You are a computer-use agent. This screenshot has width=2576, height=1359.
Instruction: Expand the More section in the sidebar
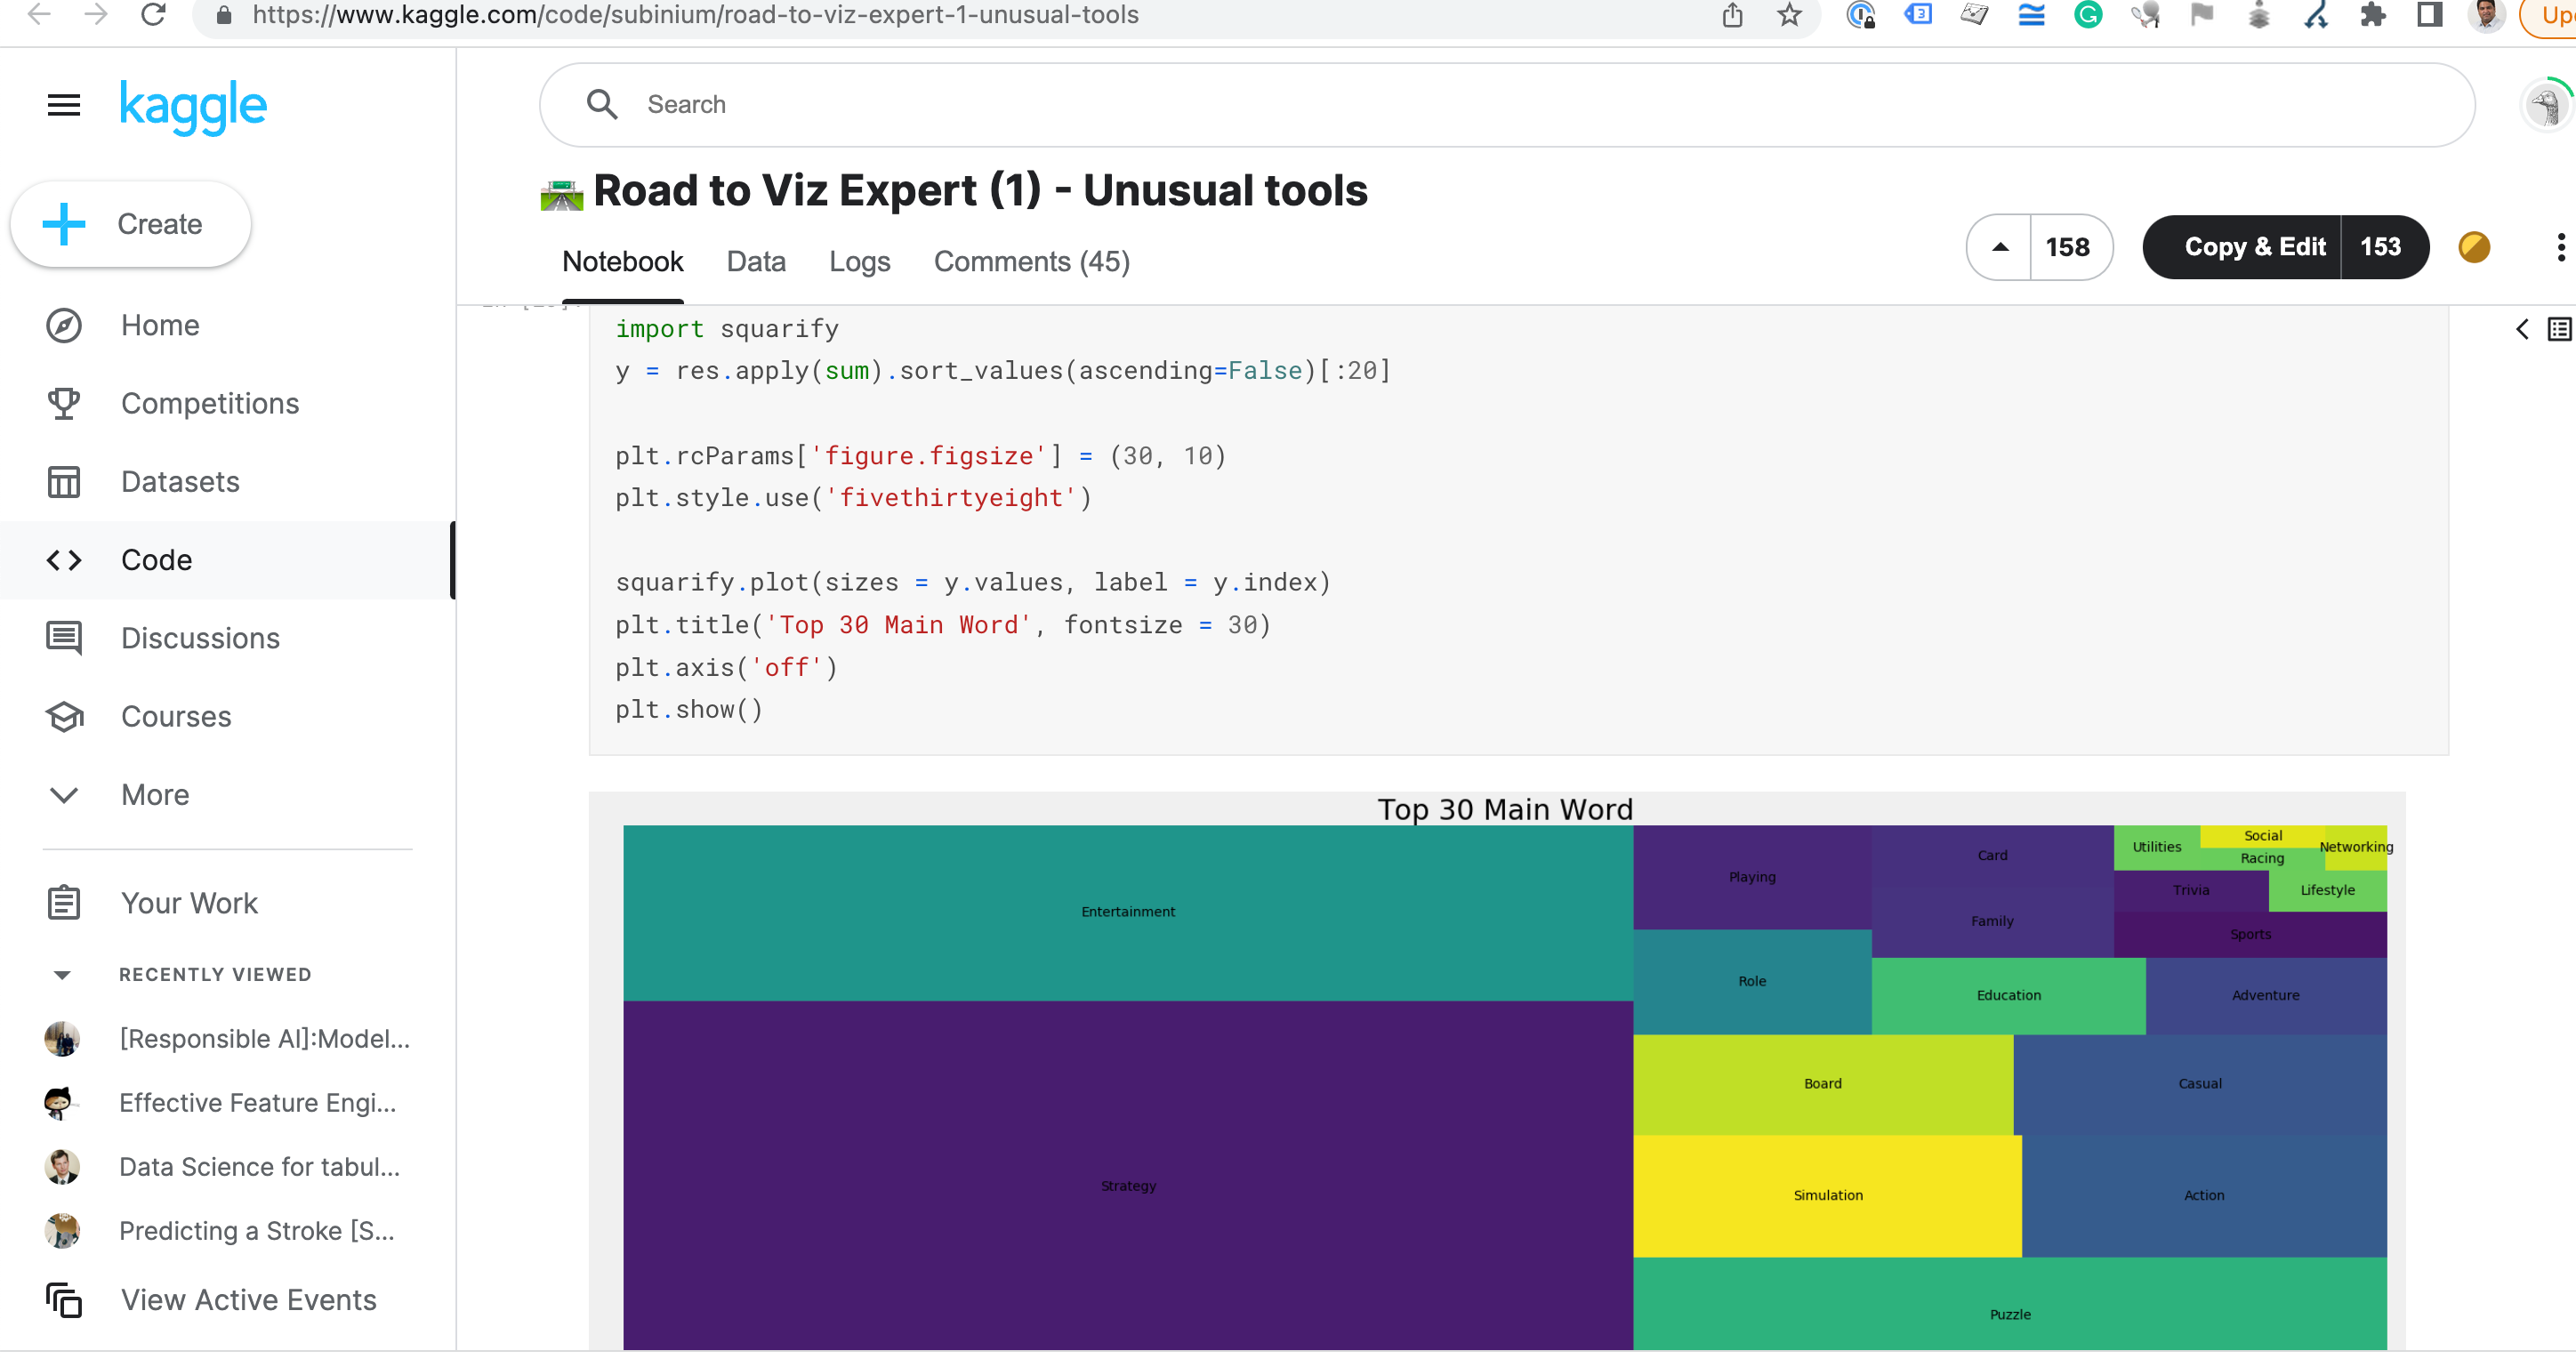pyautogui.click(x=155, y=794)
